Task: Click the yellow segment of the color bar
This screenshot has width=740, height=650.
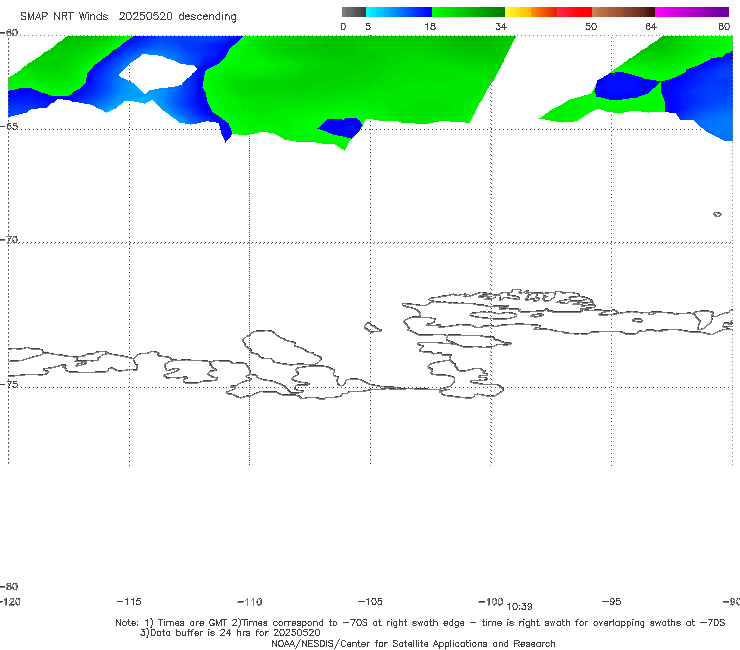Action: (518, 12)
